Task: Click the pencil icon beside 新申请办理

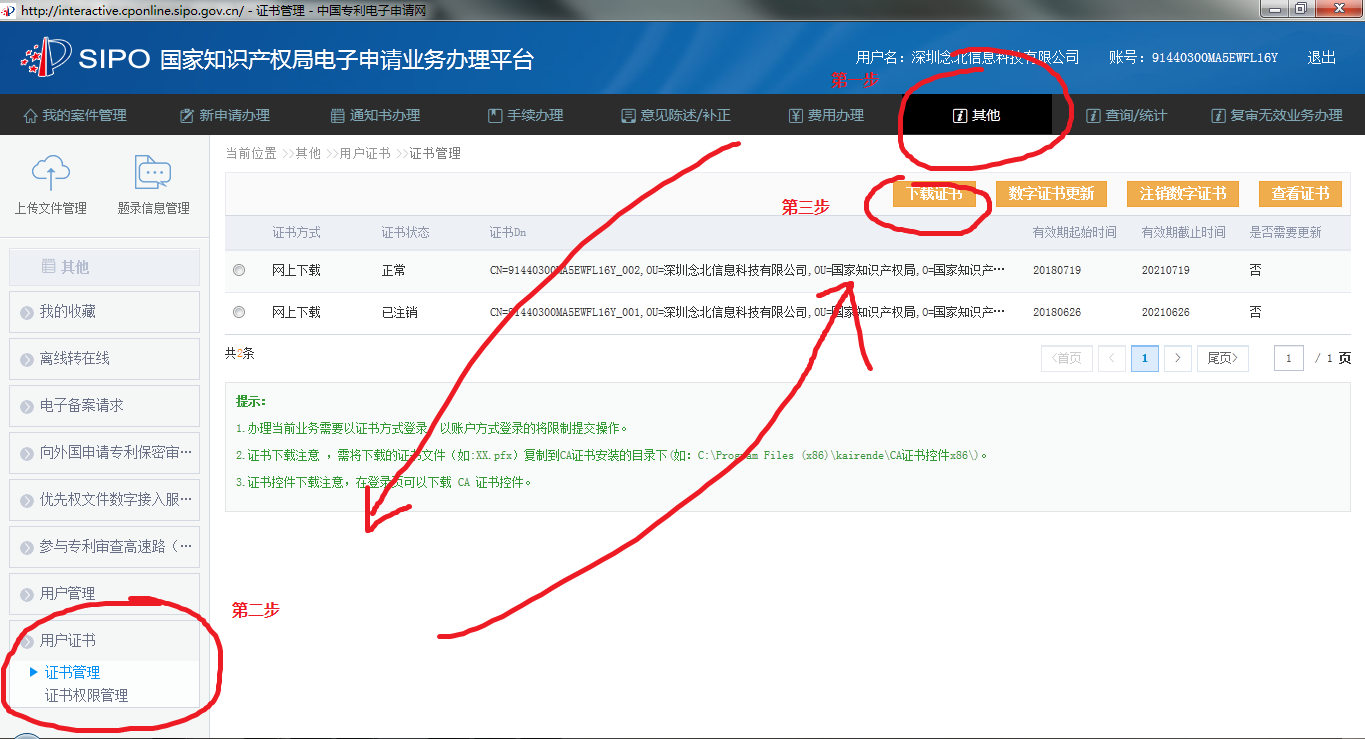Action: click(x=186, y=116)
